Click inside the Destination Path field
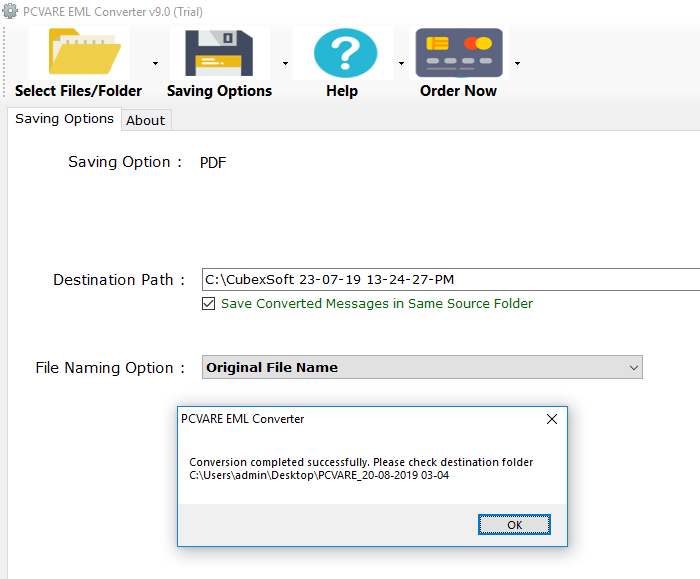 451,279
